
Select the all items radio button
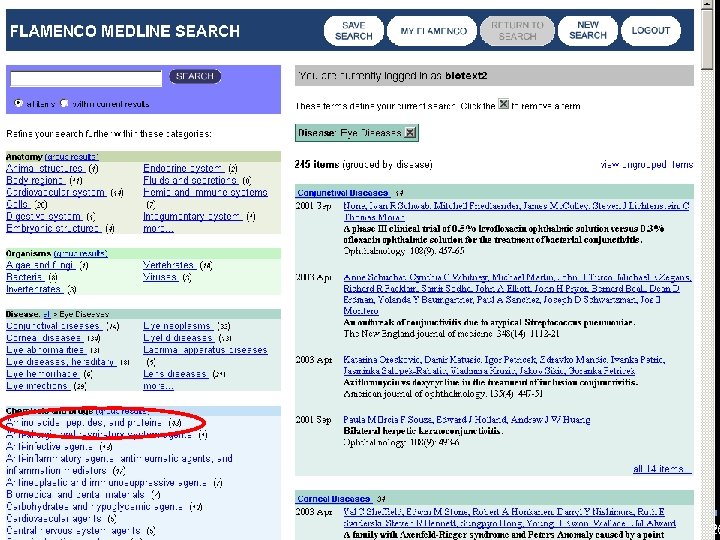point(18,103)
